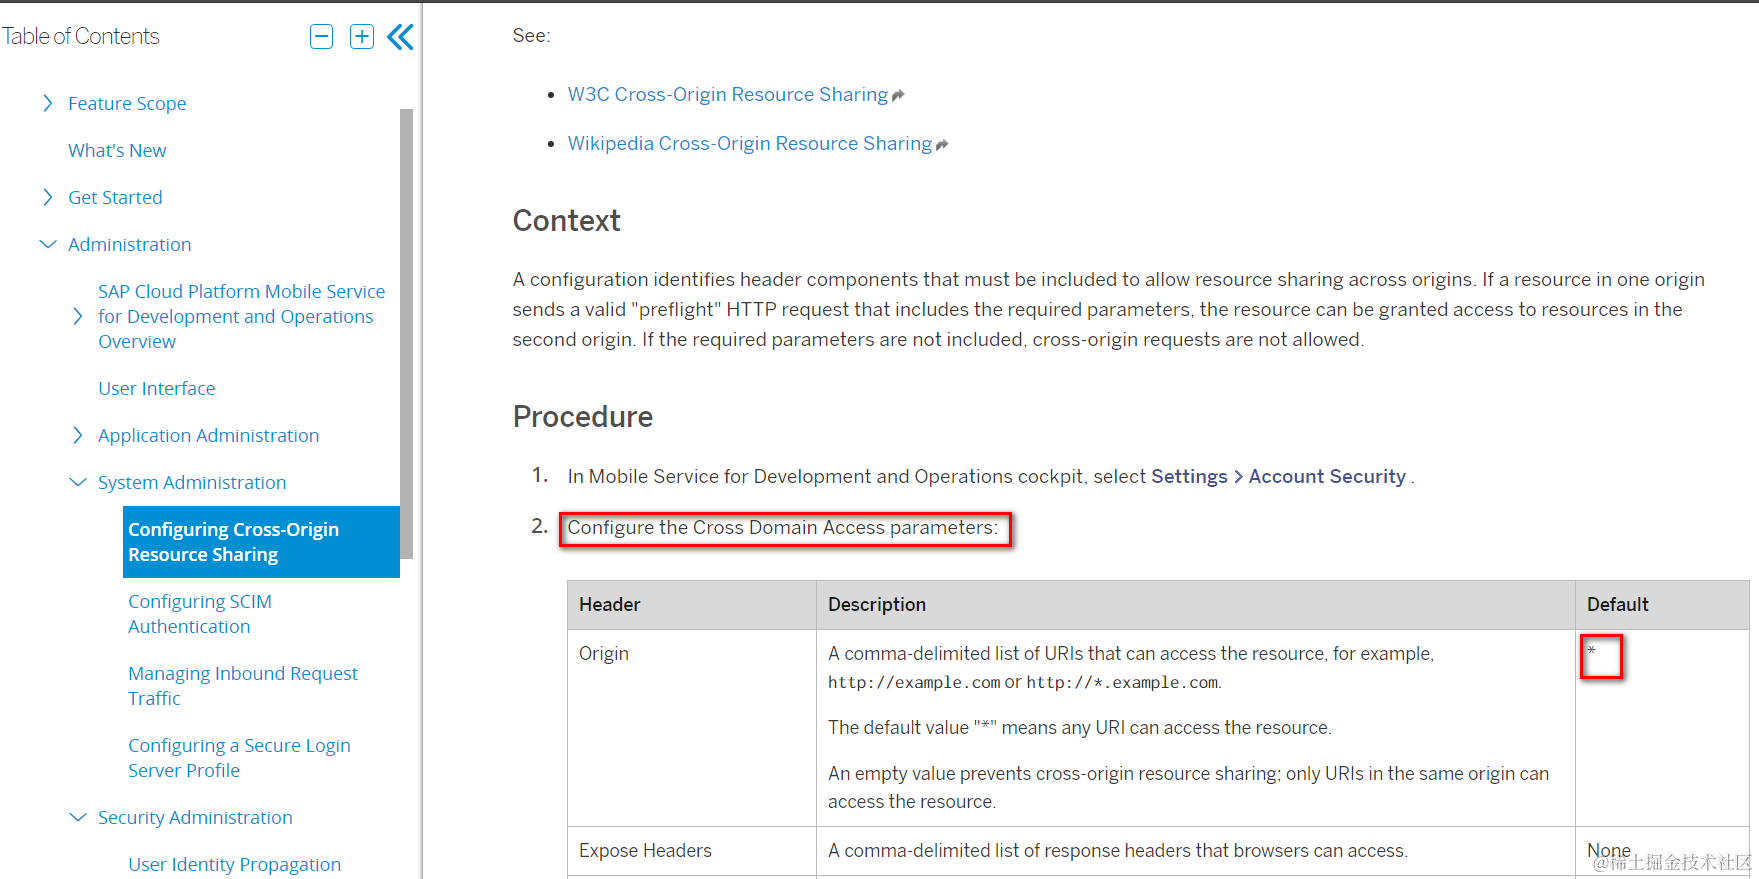The width and height of the screenshot is (1759, 879).
Task: Open the Application Administration topic
Action: click(208, 435)
